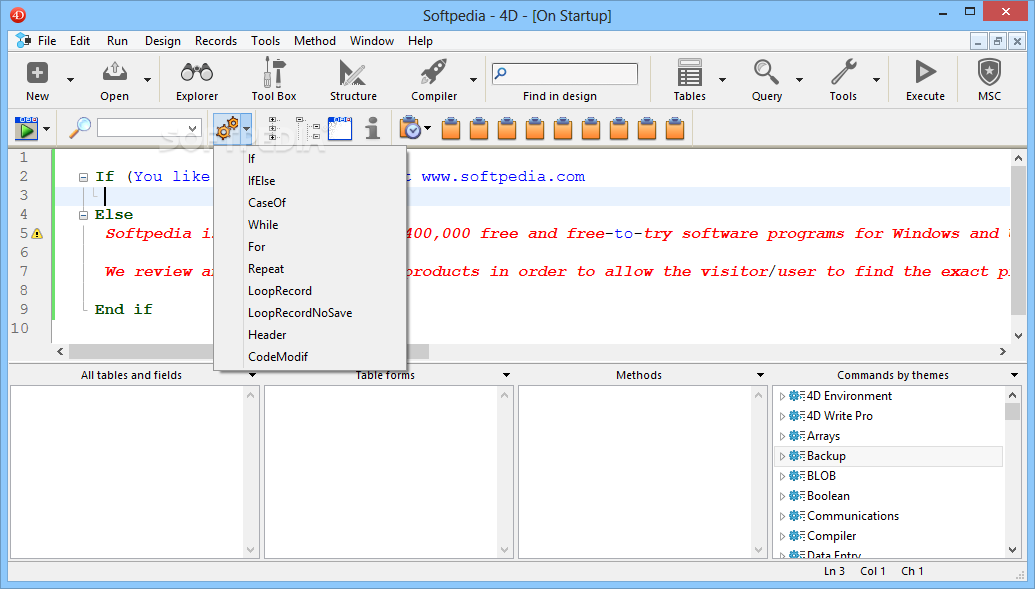Screen dimensions: 1035x589
Task: Open the Help menu
Action: tap(420, 41)
